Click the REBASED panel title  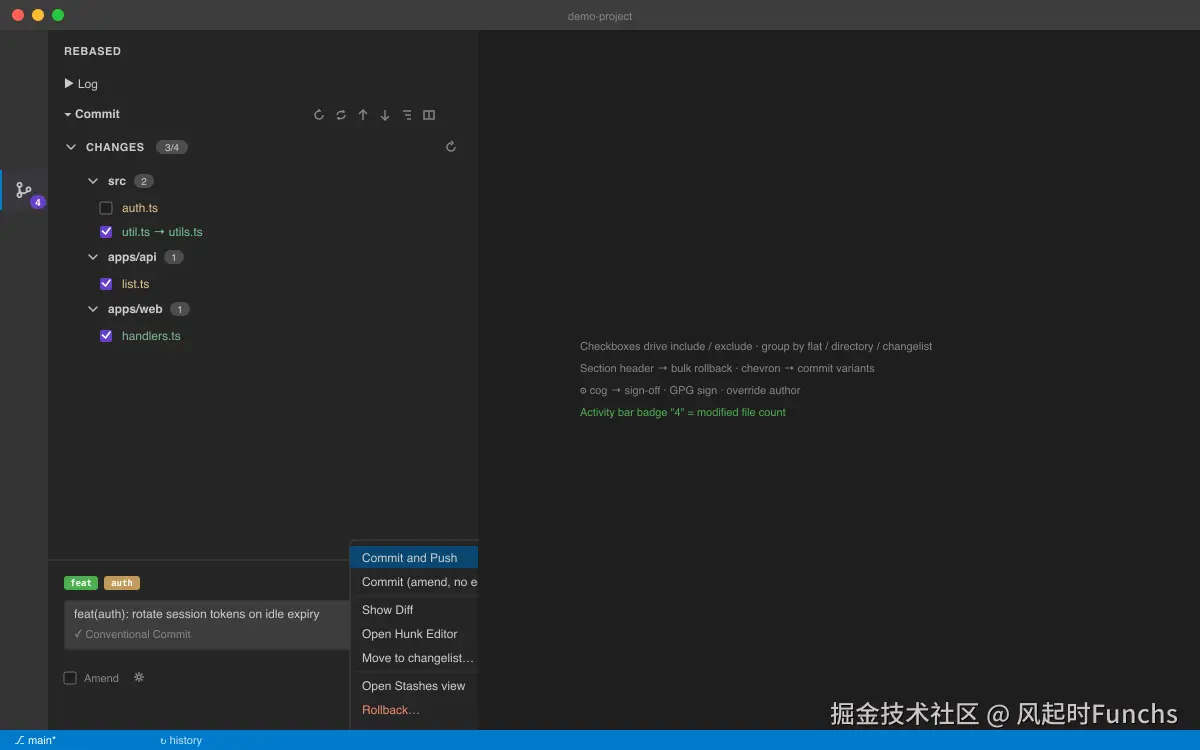click(92, 51)
